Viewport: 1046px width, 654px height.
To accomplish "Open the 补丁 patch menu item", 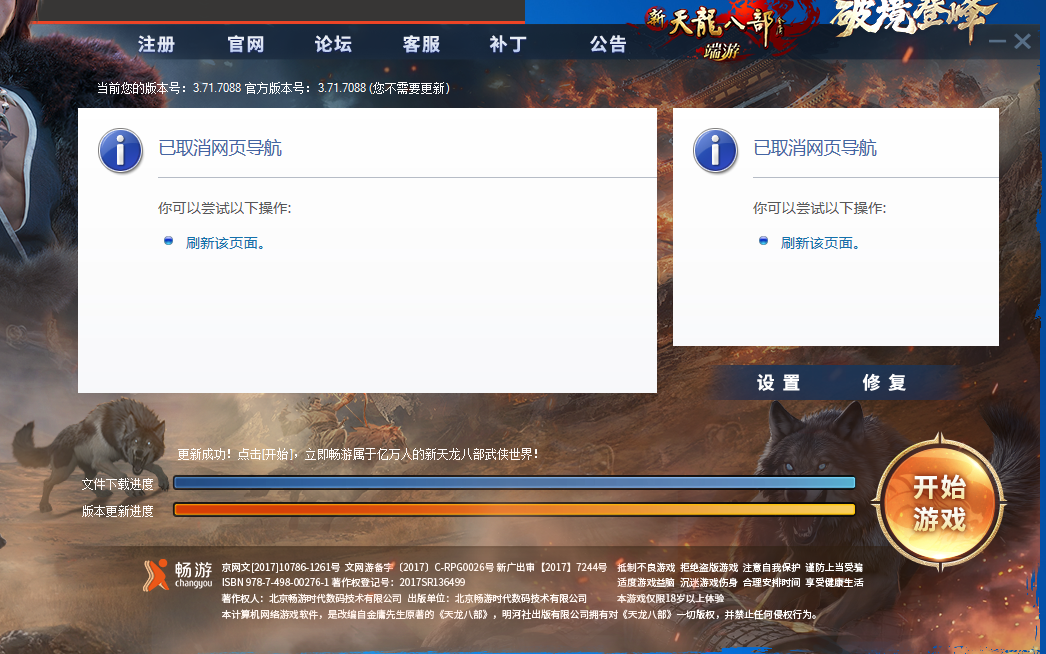I will point(508,44).
